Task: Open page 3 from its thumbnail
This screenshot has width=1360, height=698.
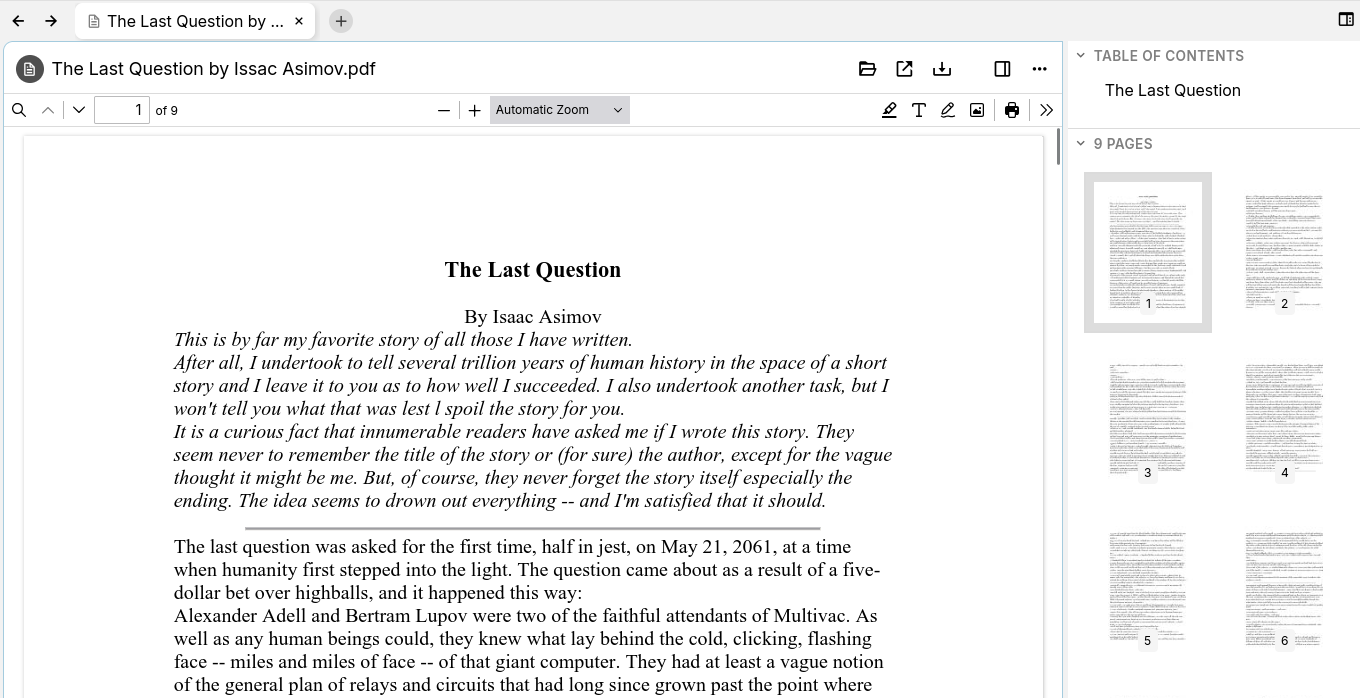Action: (x=1146, y=420)
